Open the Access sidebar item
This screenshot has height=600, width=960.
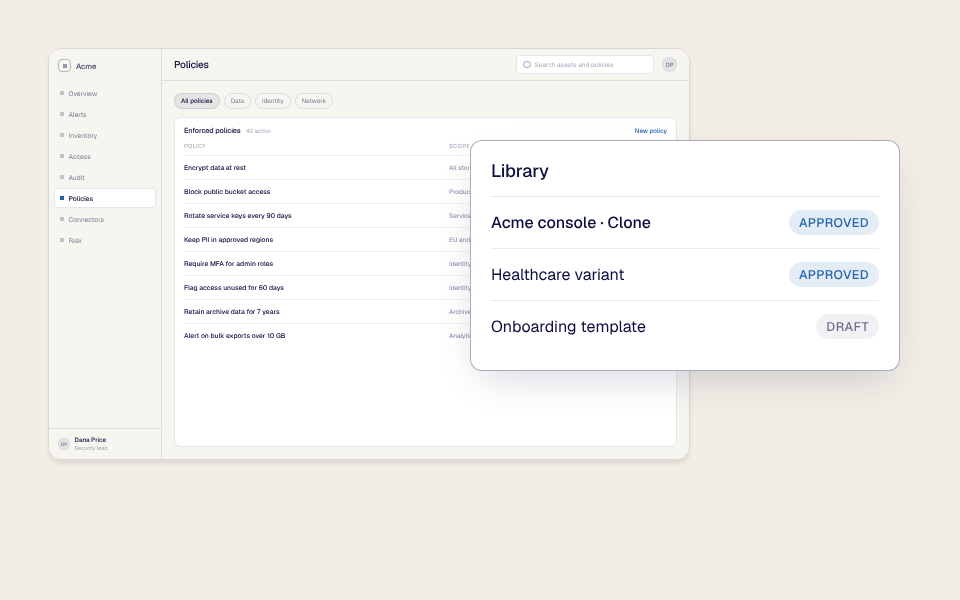[x=105, y=157]
